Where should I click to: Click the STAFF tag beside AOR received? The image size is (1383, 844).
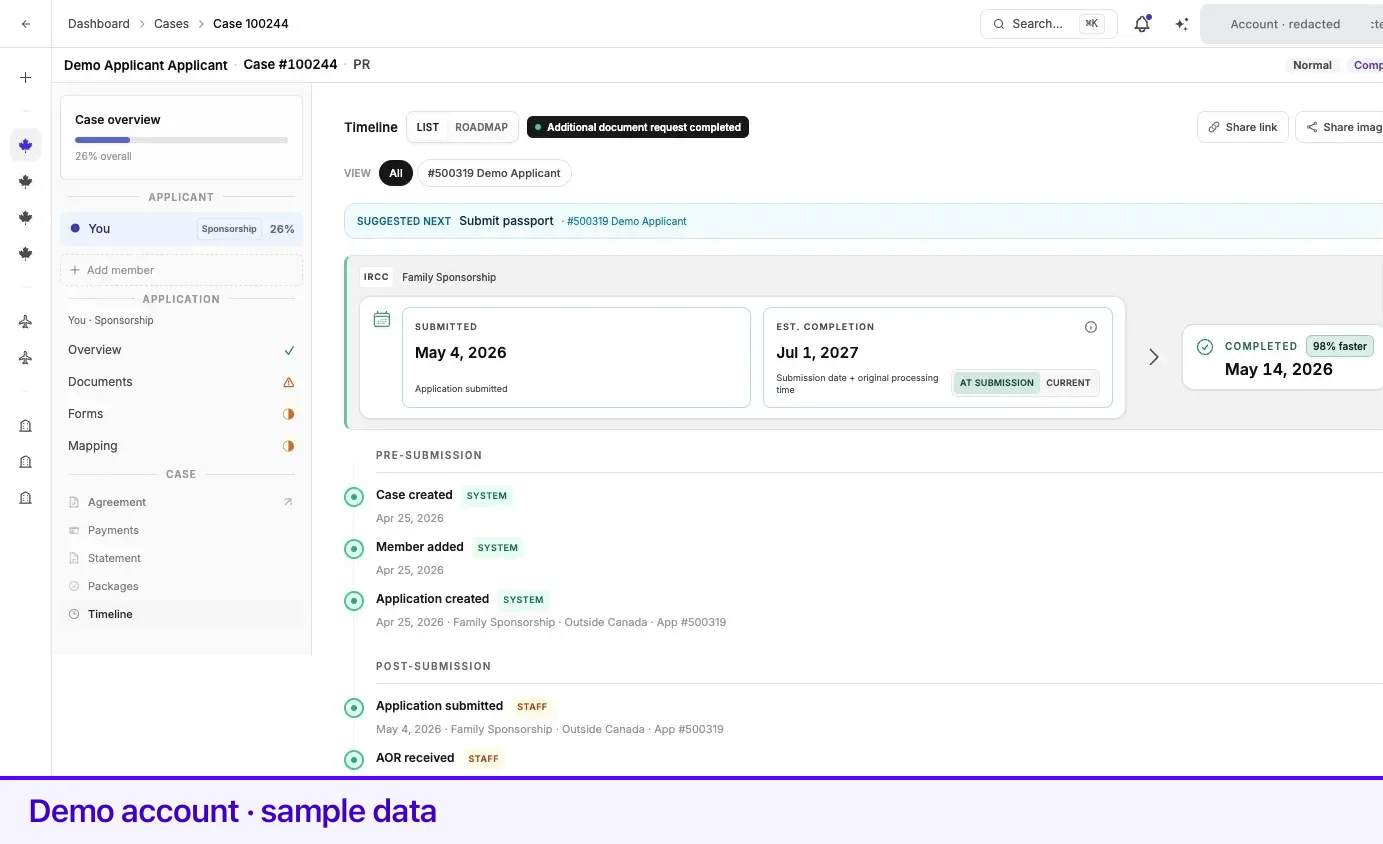483,758
